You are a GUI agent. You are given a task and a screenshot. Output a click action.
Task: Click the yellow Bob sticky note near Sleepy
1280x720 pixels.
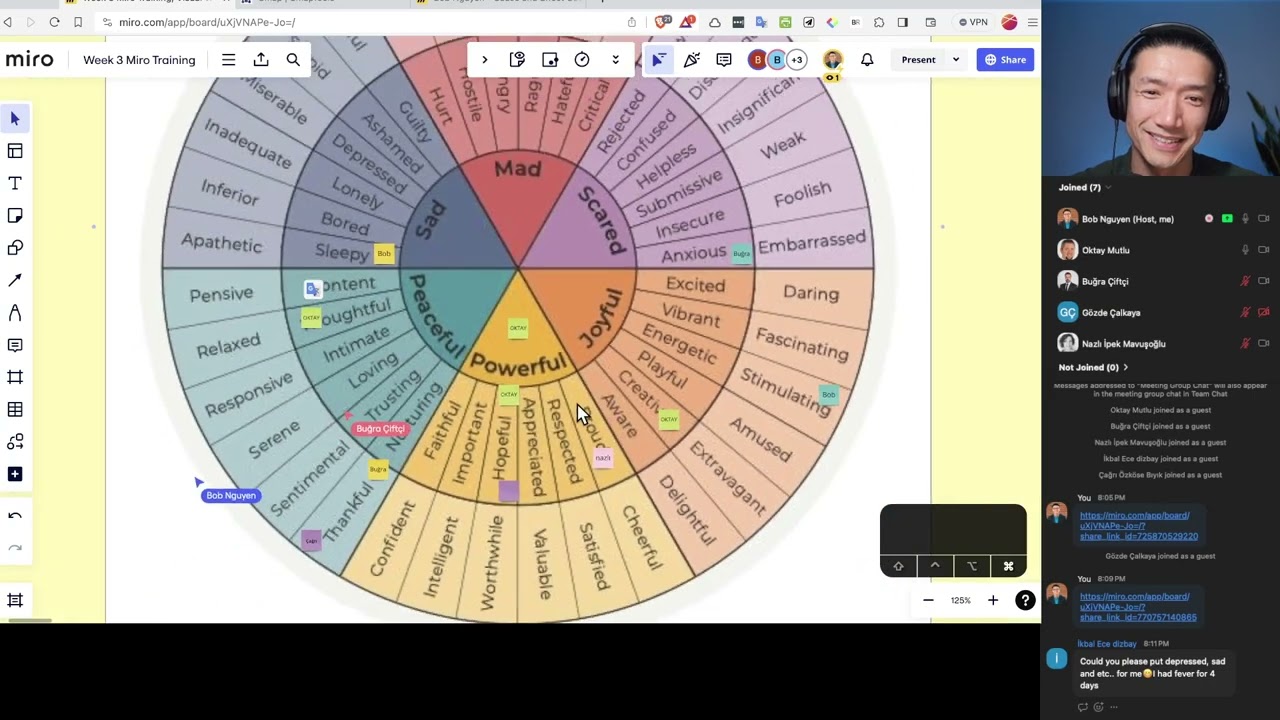click(384, 254)
